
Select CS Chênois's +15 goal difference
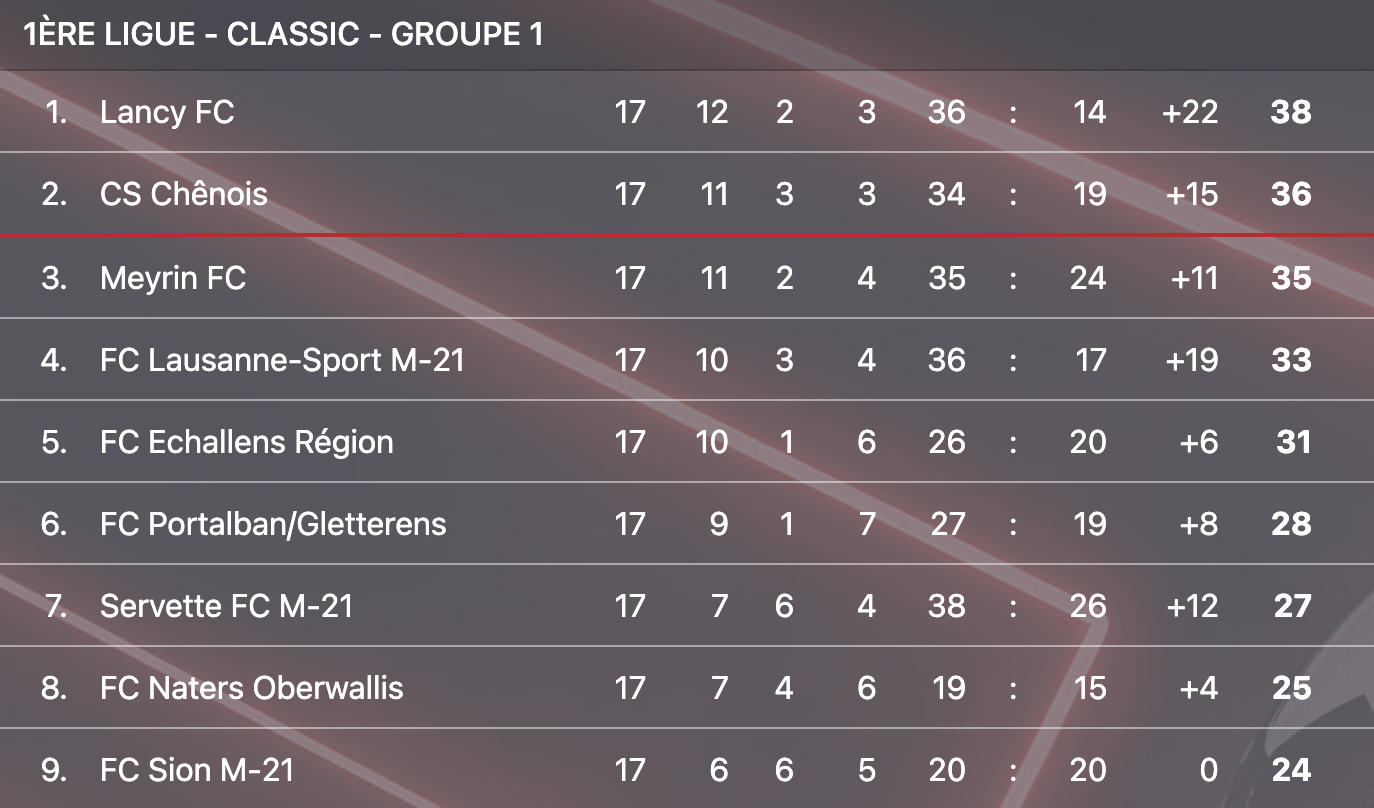click(1192, 193)
